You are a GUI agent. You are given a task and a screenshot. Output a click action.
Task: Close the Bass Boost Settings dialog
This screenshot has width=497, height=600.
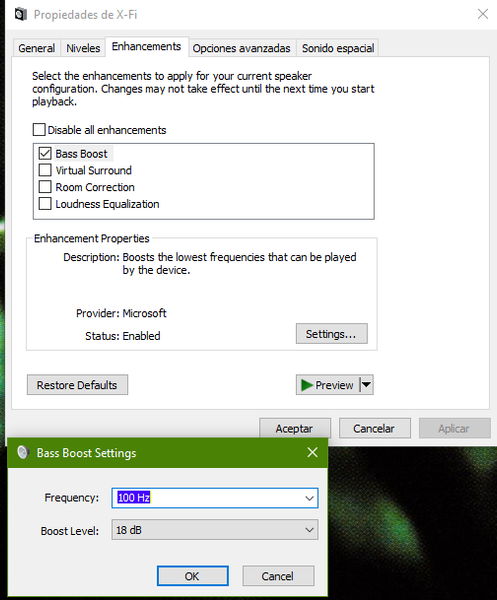click(312, 452)
